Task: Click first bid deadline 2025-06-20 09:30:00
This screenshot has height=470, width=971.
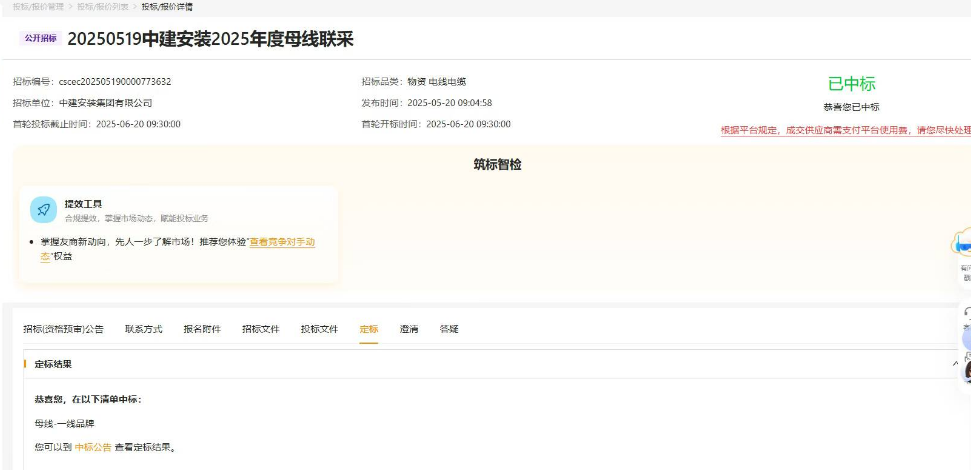Action: click(138, 124)
